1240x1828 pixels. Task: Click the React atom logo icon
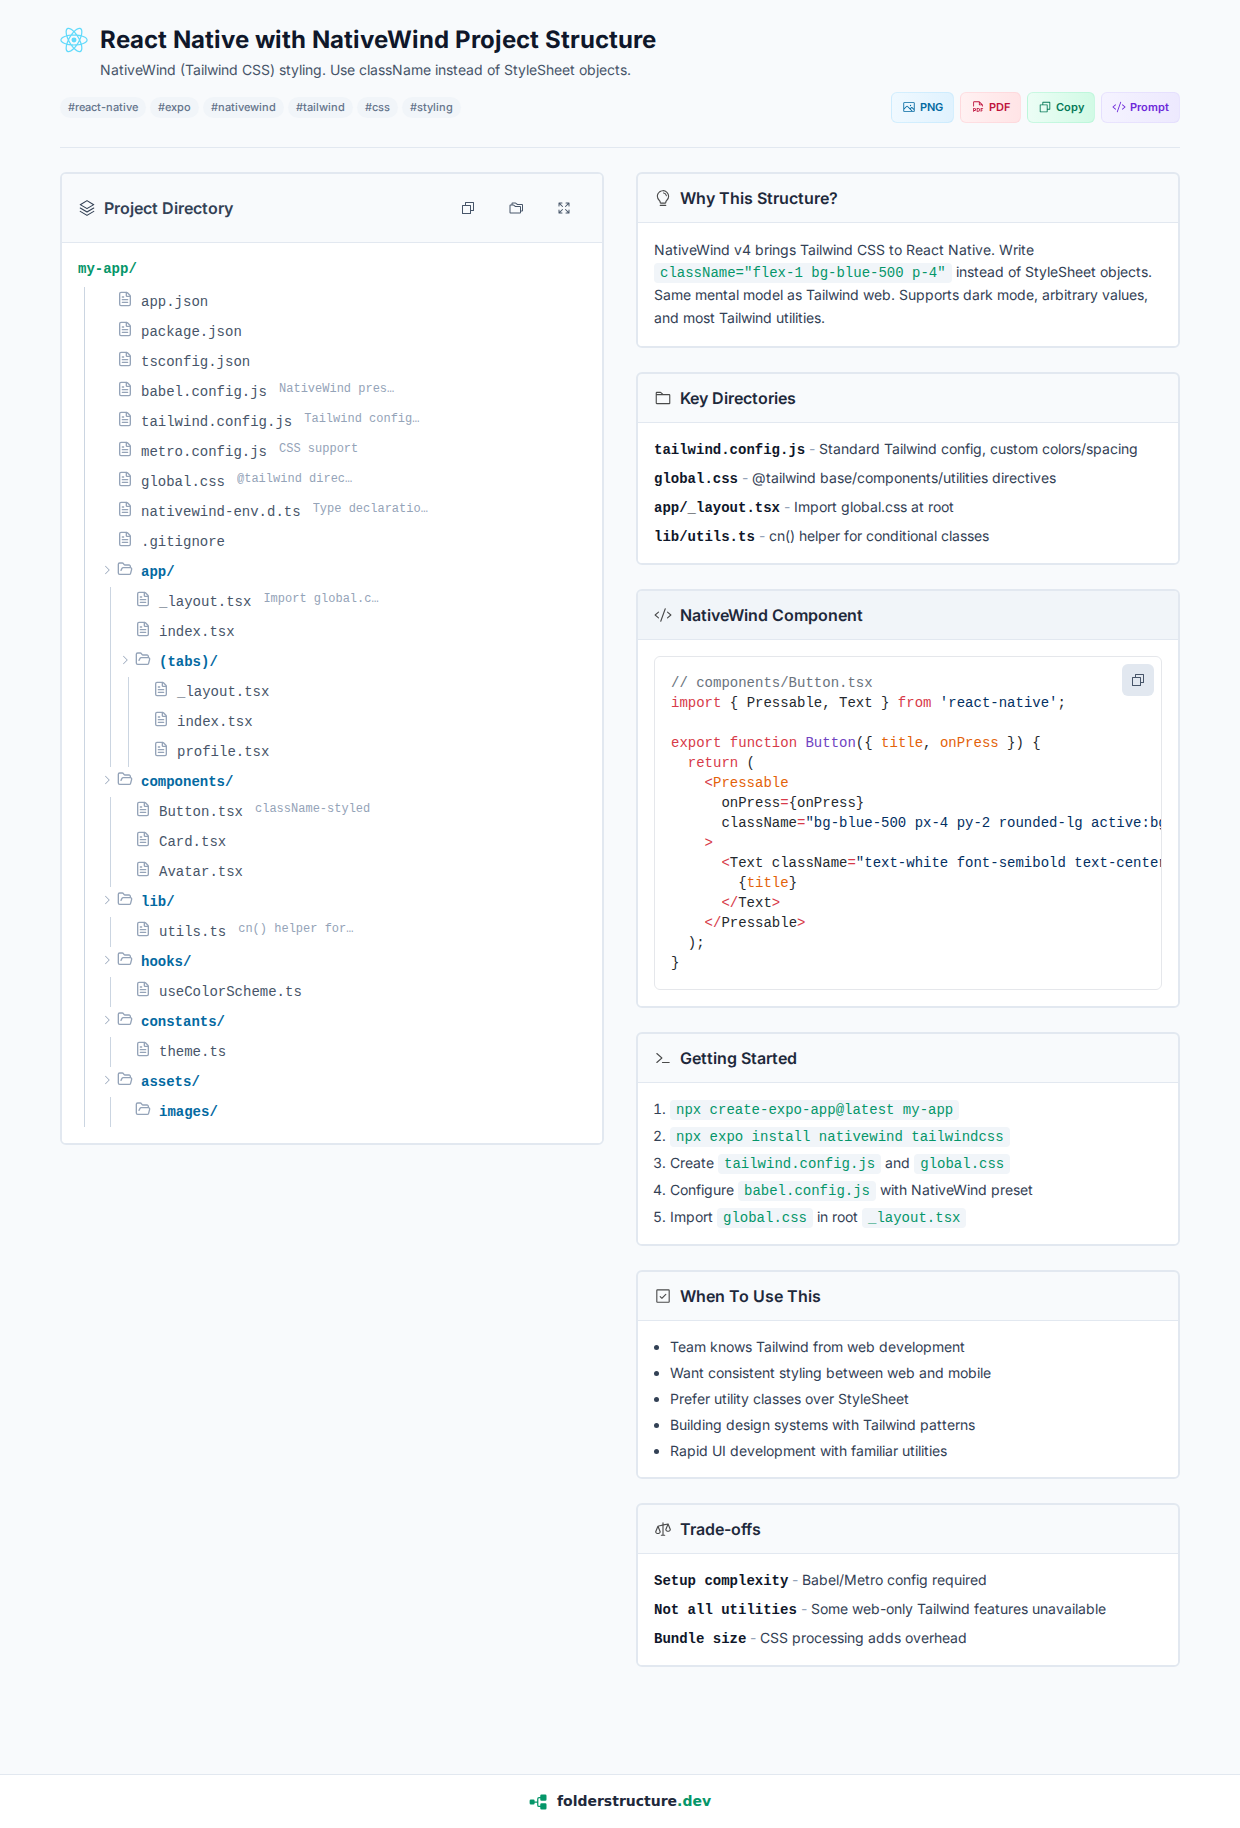coord(74,40)
